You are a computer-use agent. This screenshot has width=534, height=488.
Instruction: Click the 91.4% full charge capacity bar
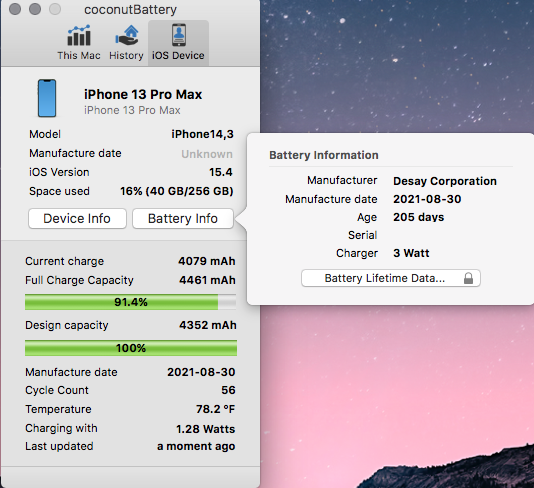pos(130,302)
